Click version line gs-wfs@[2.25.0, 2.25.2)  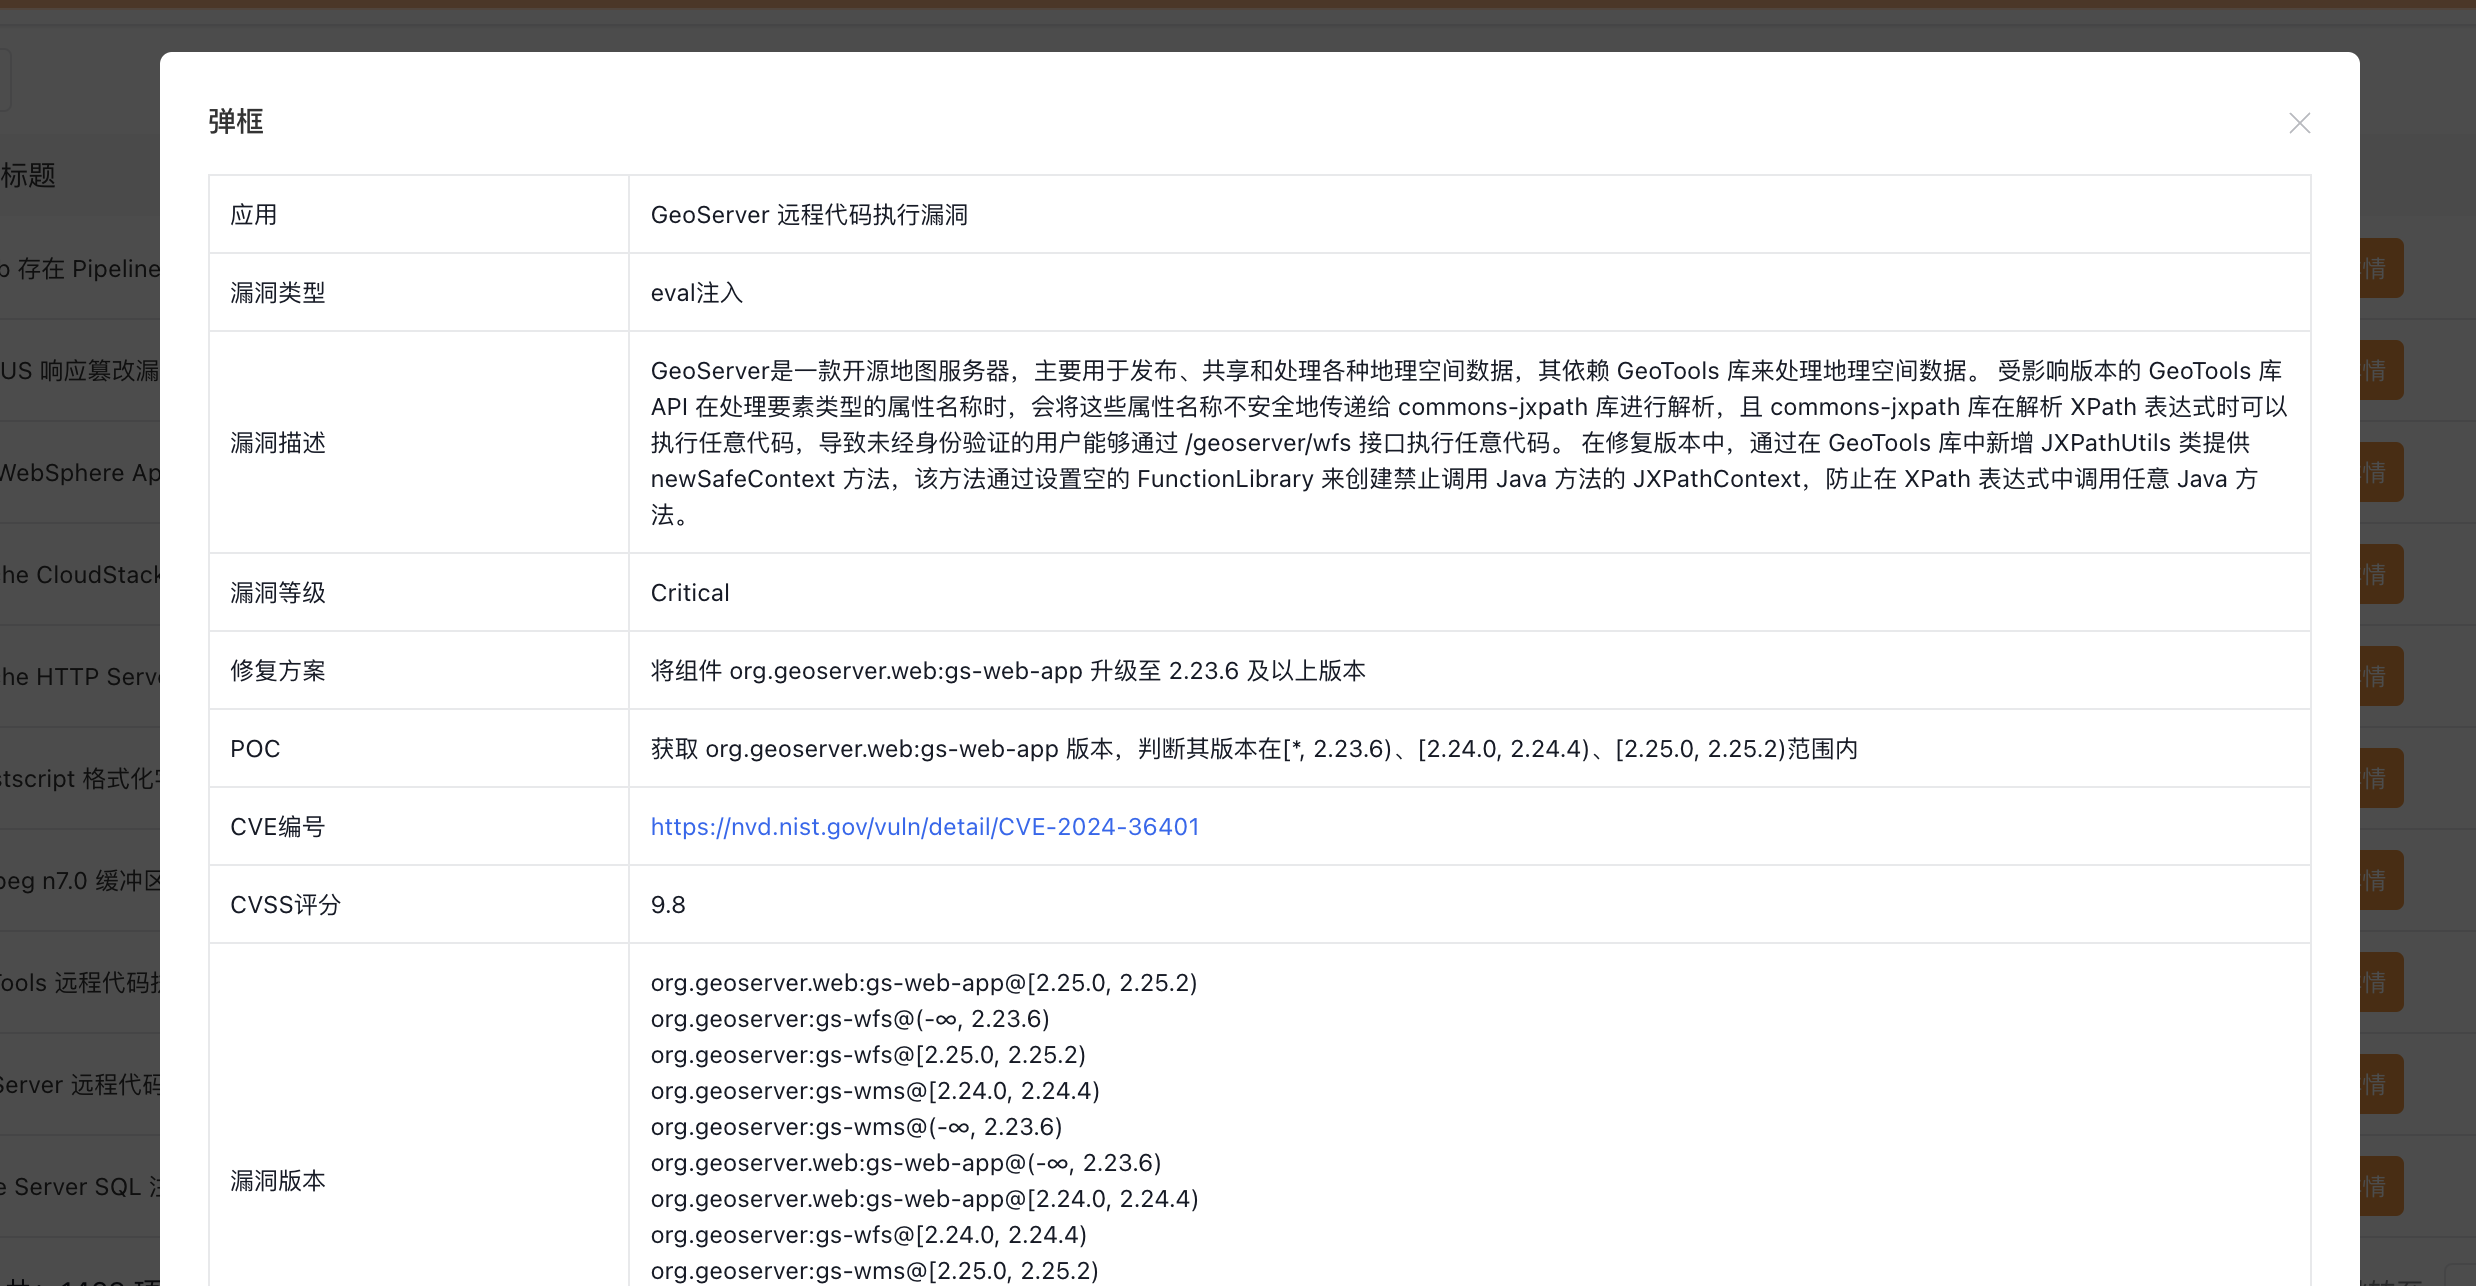coord(868,1055)
